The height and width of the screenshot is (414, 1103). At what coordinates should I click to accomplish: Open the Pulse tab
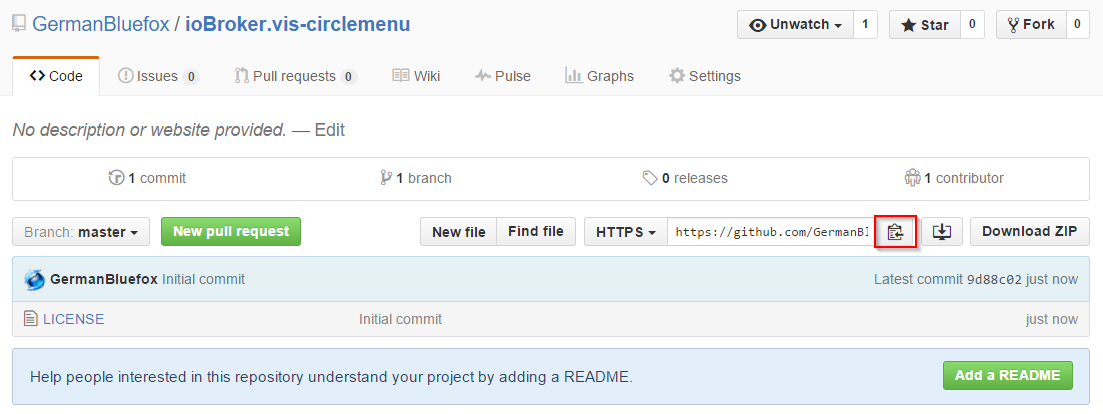pyautogui.click(x=503, y=76)
